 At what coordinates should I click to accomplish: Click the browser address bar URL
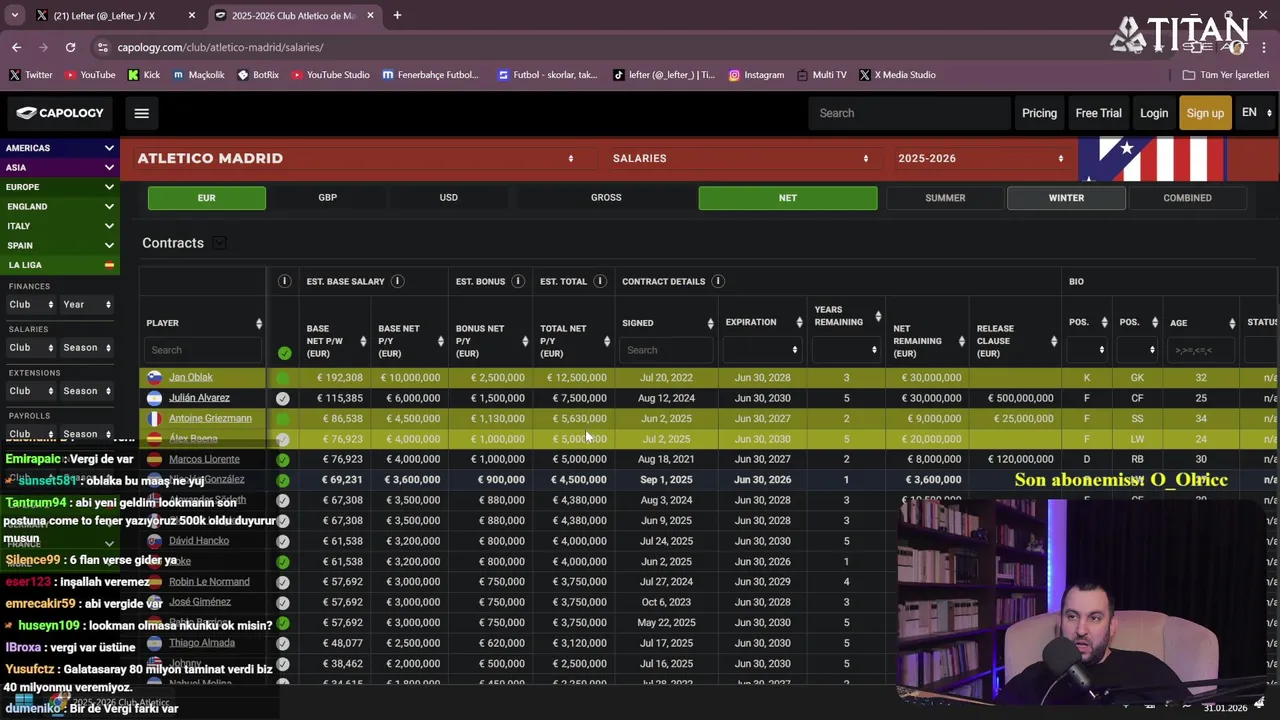[220, 47]
